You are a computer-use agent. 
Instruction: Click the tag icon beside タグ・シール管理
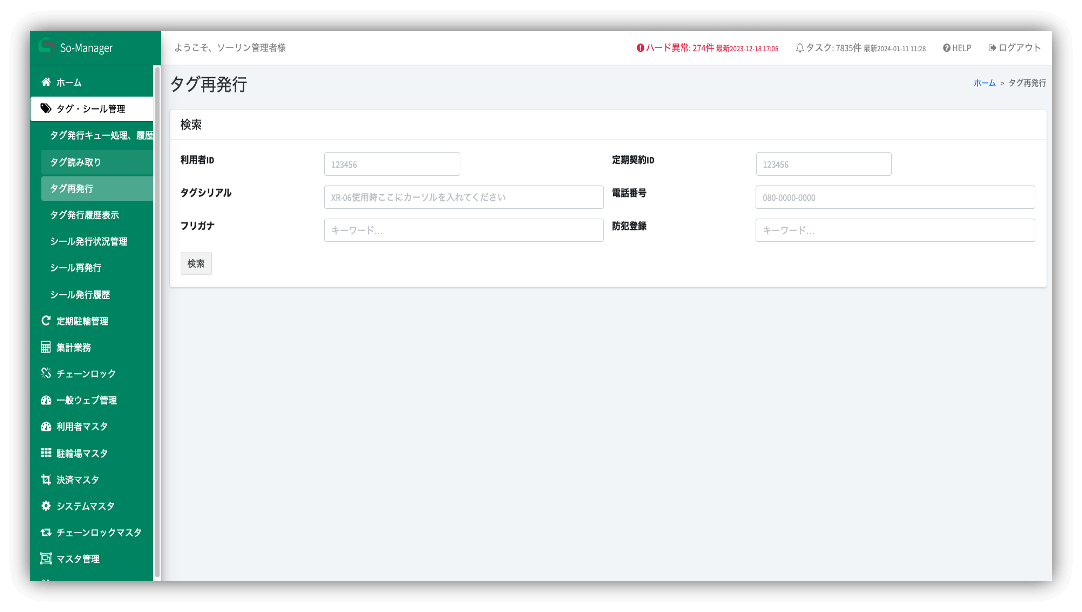click(x=46, y=108)
